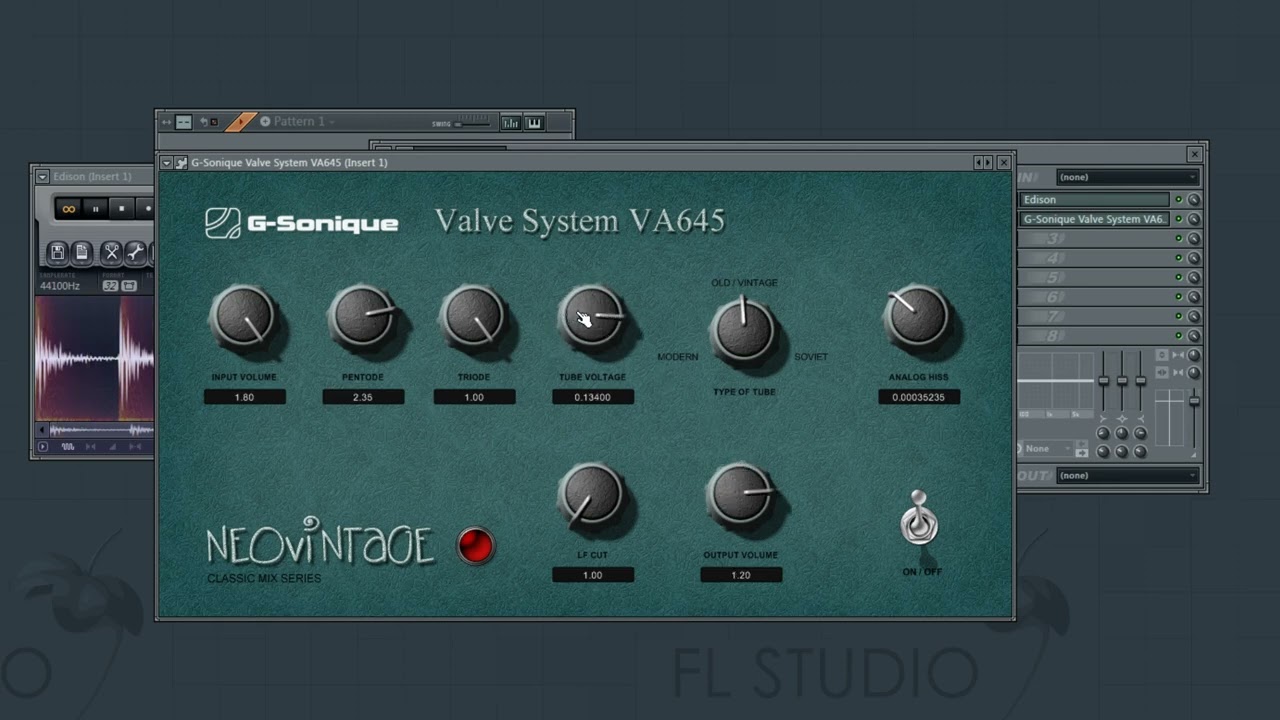
Task: Click the G-Sonique logo
Action: coord(302,223)
